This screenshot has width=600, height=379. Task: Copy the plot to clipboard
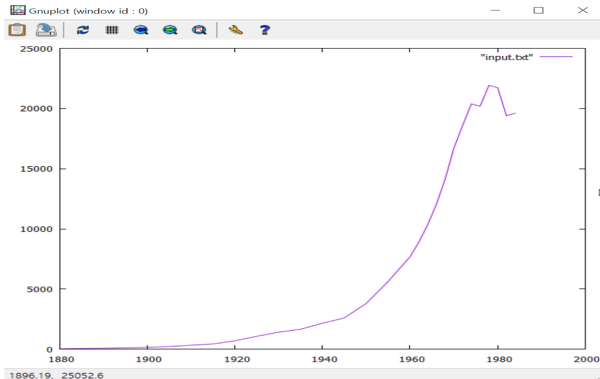coord(17,30)
